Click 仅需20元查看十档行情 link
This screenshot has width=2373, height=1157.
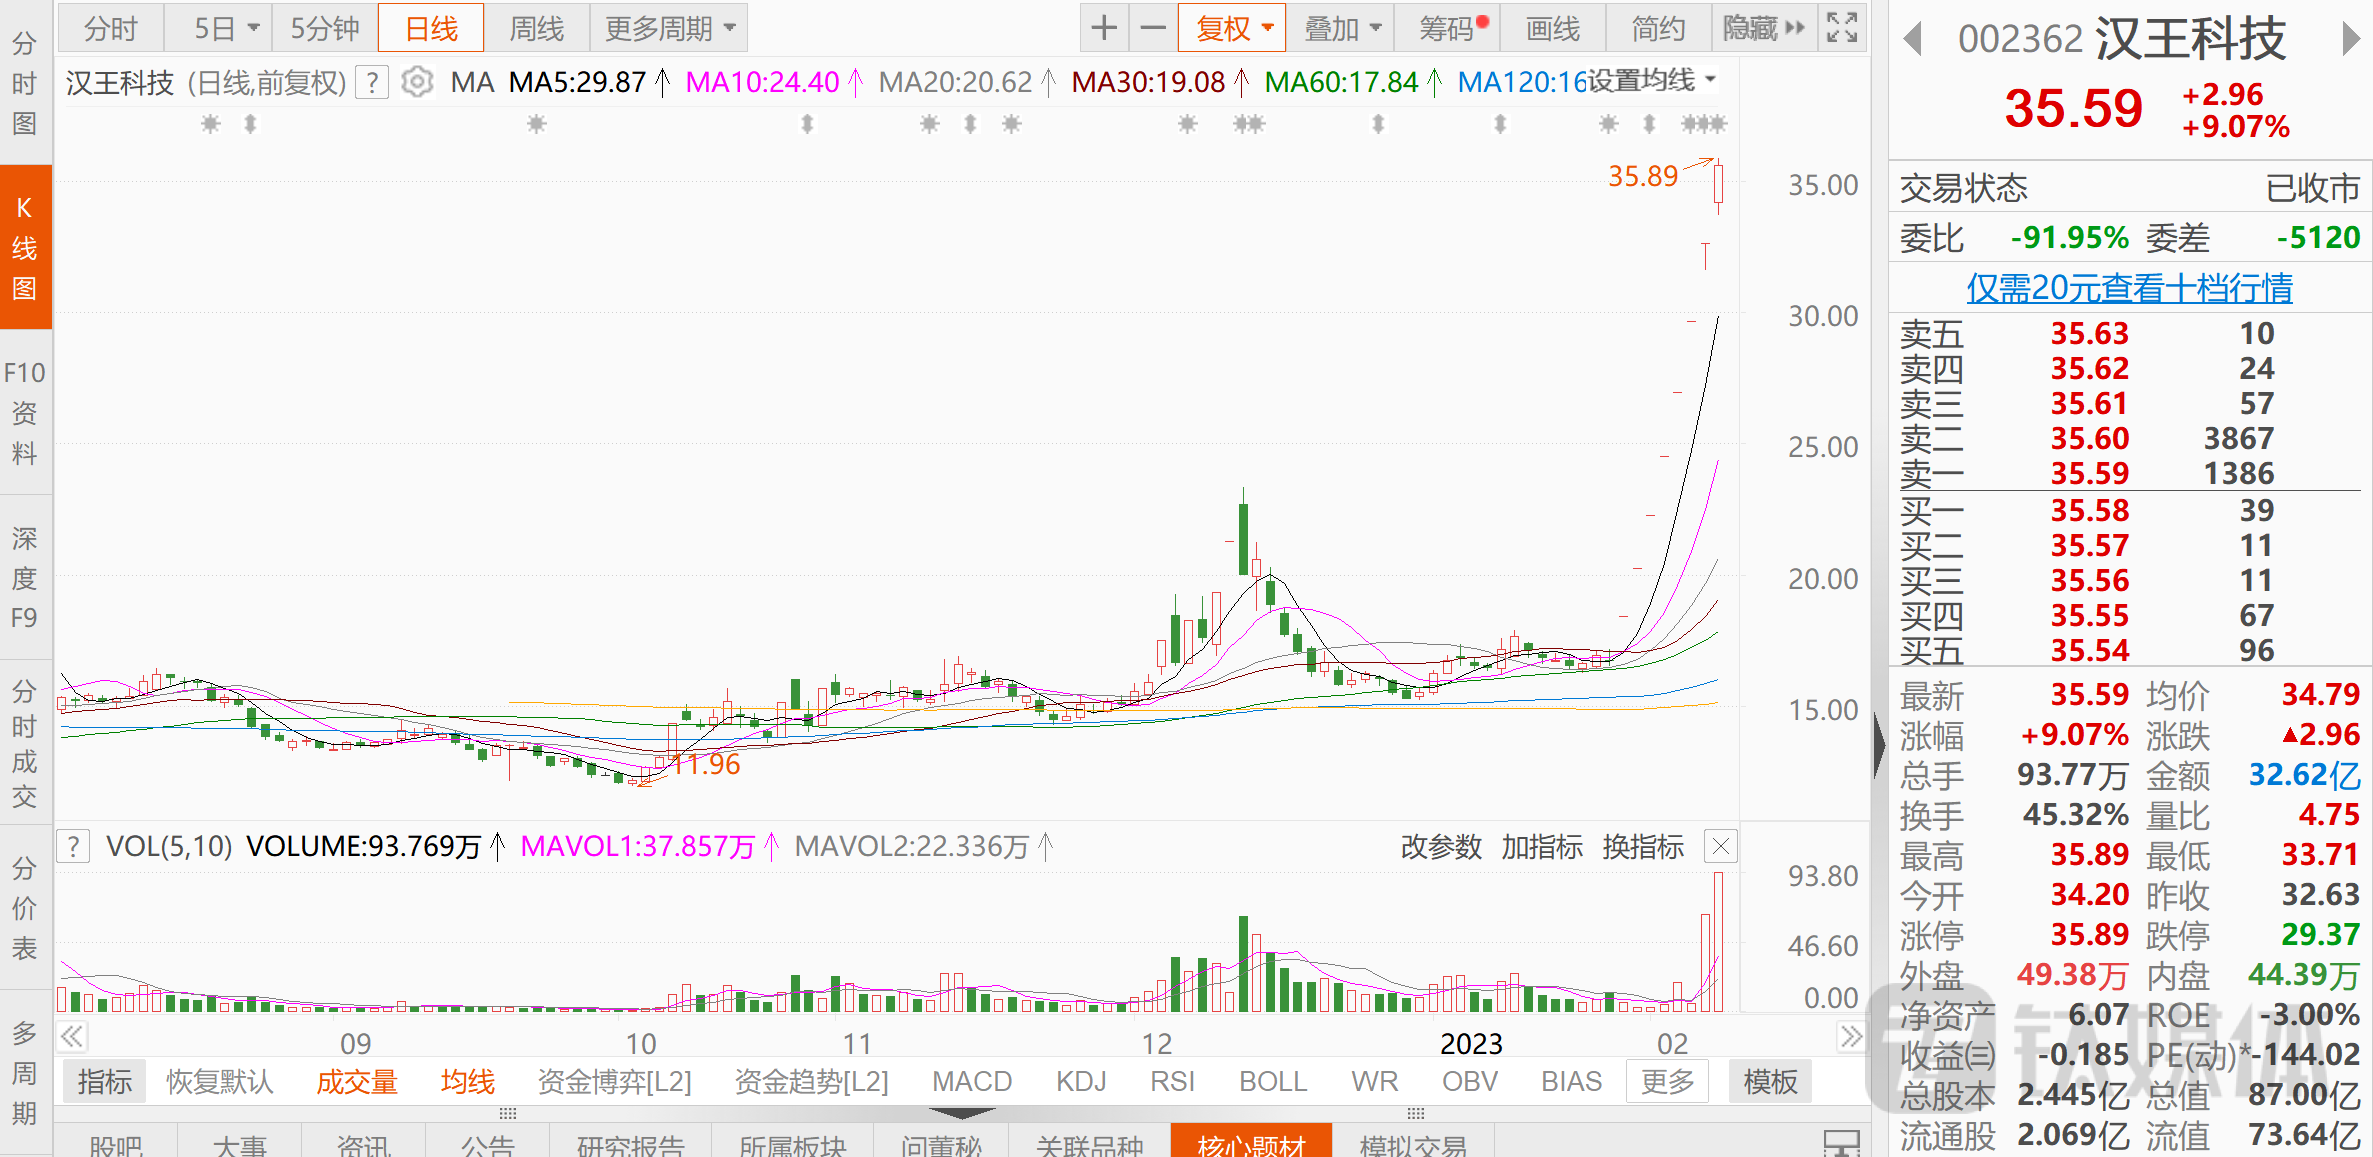coord(2129,288)
